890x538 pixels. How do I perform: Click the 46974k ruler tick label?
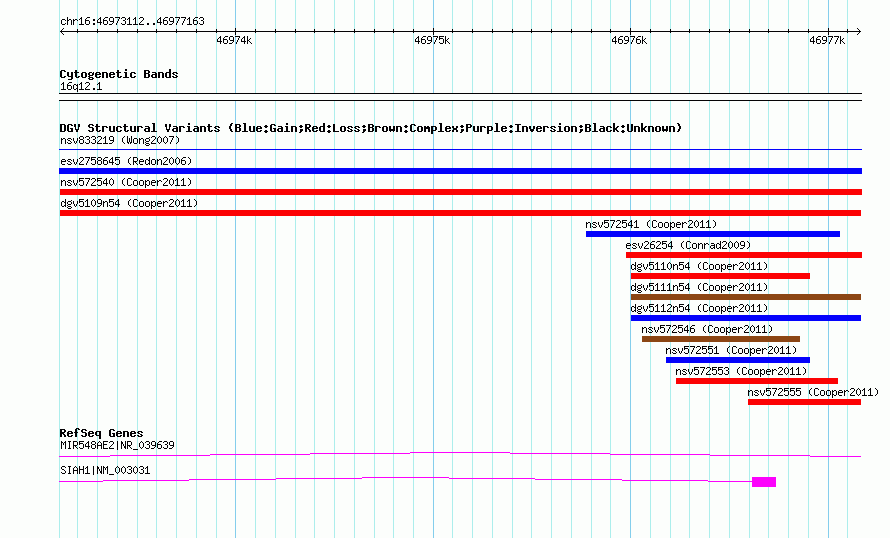click(234, 40)
